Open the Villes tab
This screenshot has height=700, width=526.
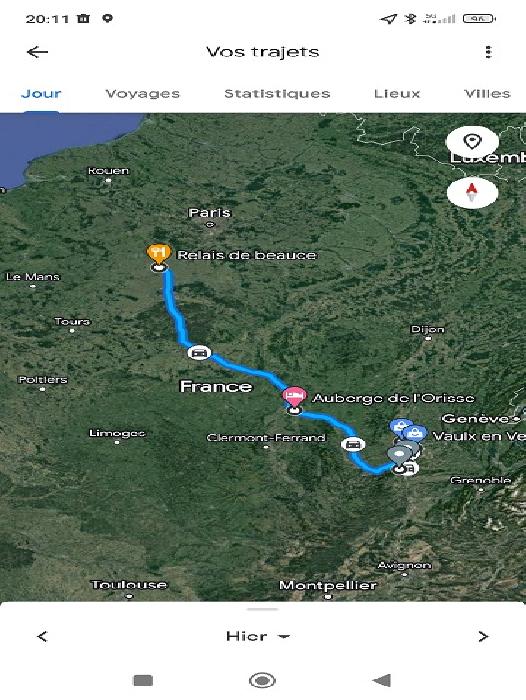pos(487,93)
